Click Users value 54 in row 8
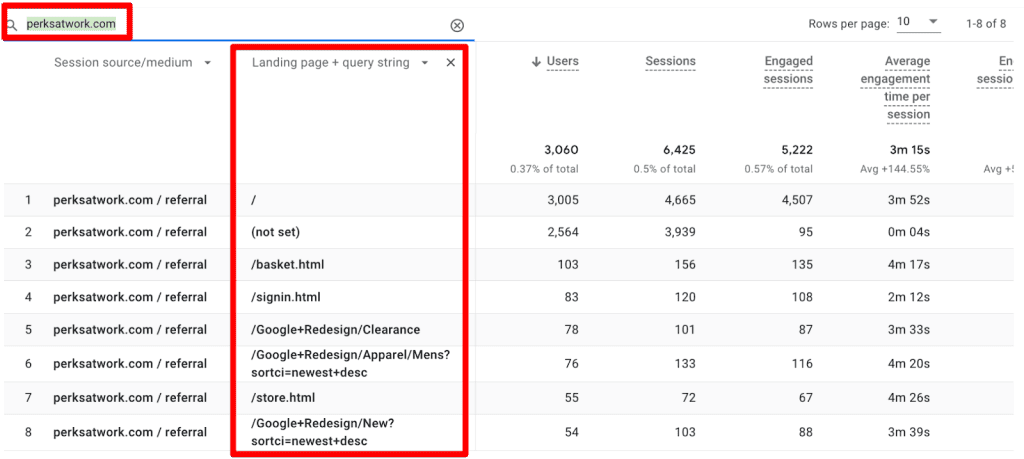 pyautogui.click(x=571, y=432)
